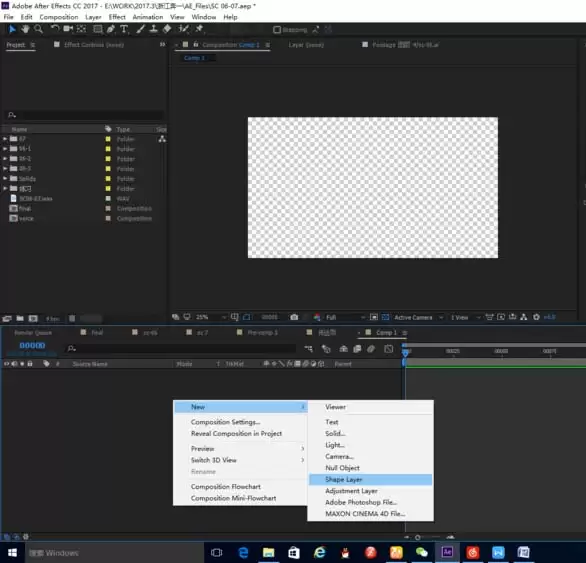Toggle video eye column header
Screen dimensions: 586x563
[6, 363]
